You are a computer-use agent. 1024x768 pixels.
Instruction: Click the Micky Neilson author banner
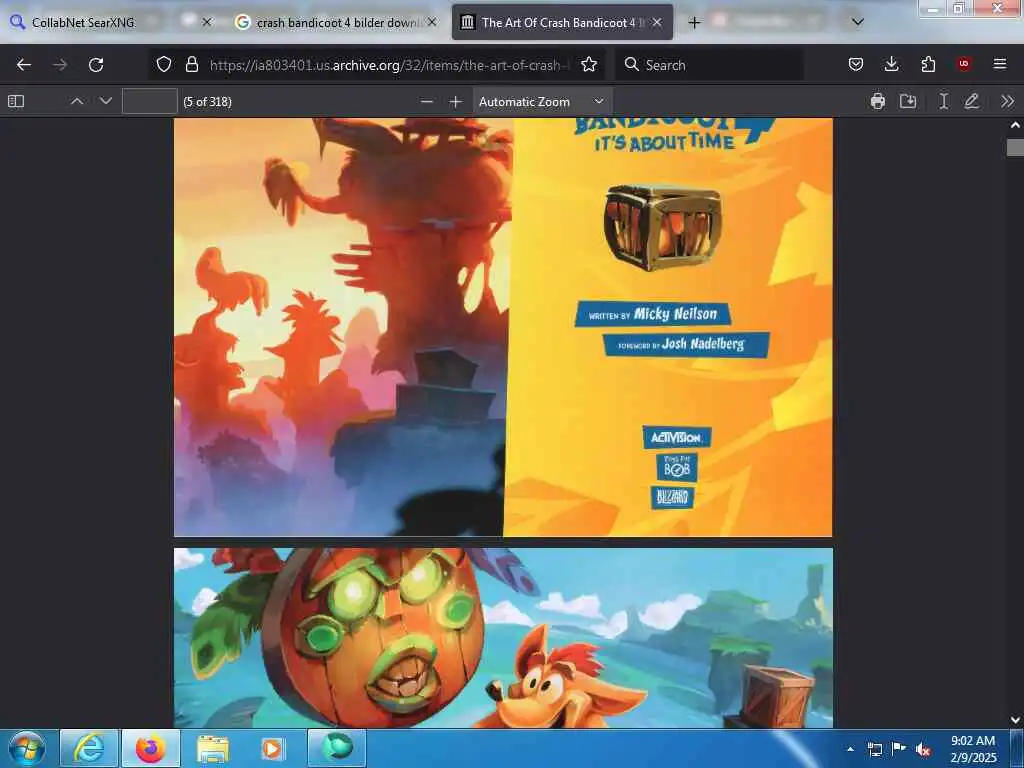[x=652, y=314]
